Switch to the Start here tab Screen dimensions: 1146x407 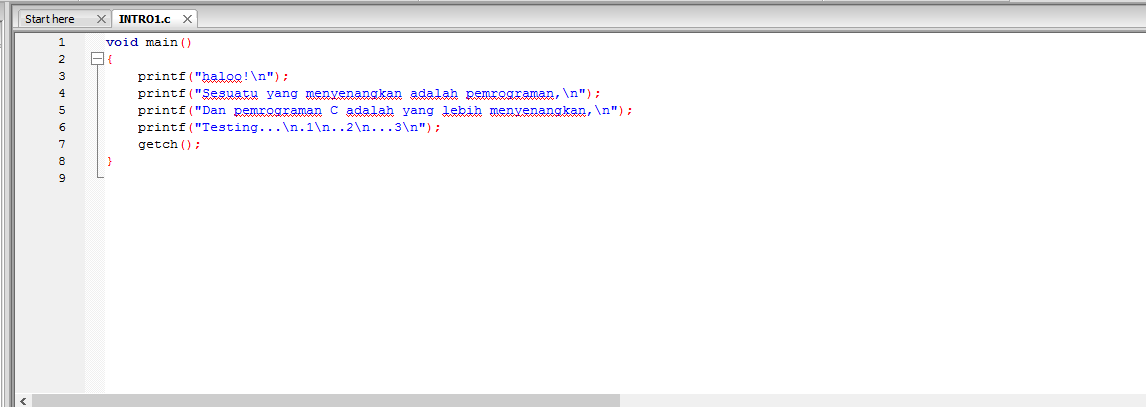pos(50,19)
